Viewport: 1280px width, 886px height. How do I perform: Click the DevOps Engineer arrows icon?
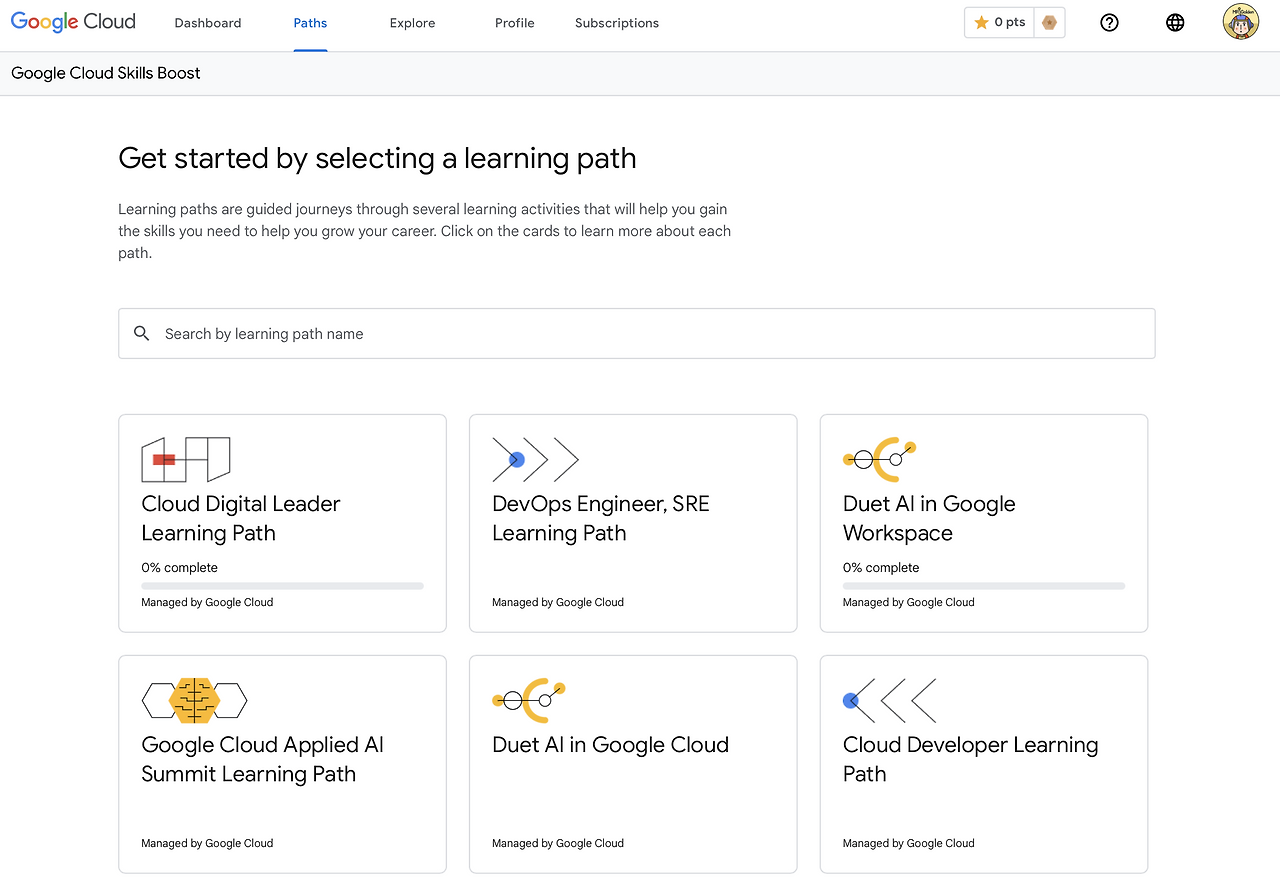pos(535,460)
